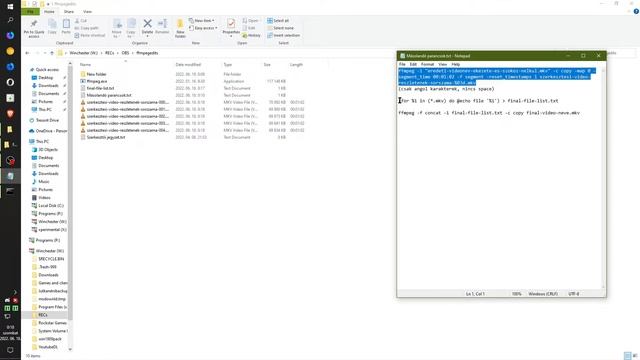Click Select none in the ribbon
The width and height of the screenshot is (640, 360).
[x=280, y=28]
